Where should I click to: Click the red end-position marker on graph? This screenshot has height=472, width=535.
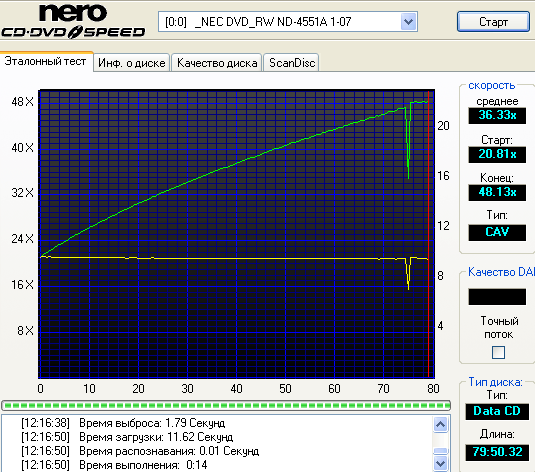point(429,234)
